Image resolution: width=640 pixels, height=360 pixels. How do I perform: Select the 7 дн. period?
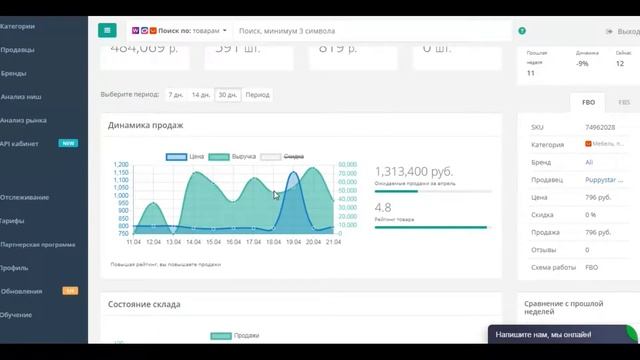click(x=176, y=95)
